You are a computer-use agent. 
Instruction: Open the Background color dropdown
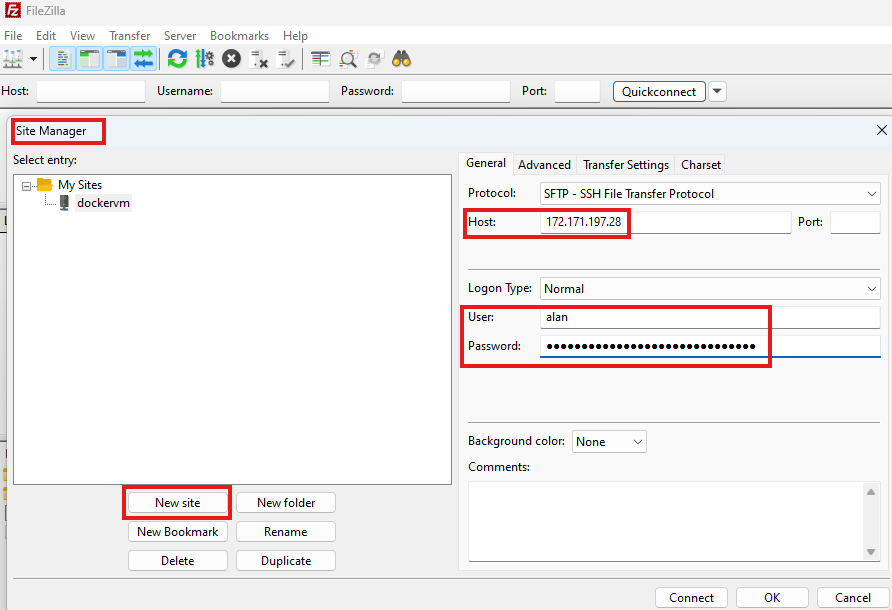coord(609,442)
